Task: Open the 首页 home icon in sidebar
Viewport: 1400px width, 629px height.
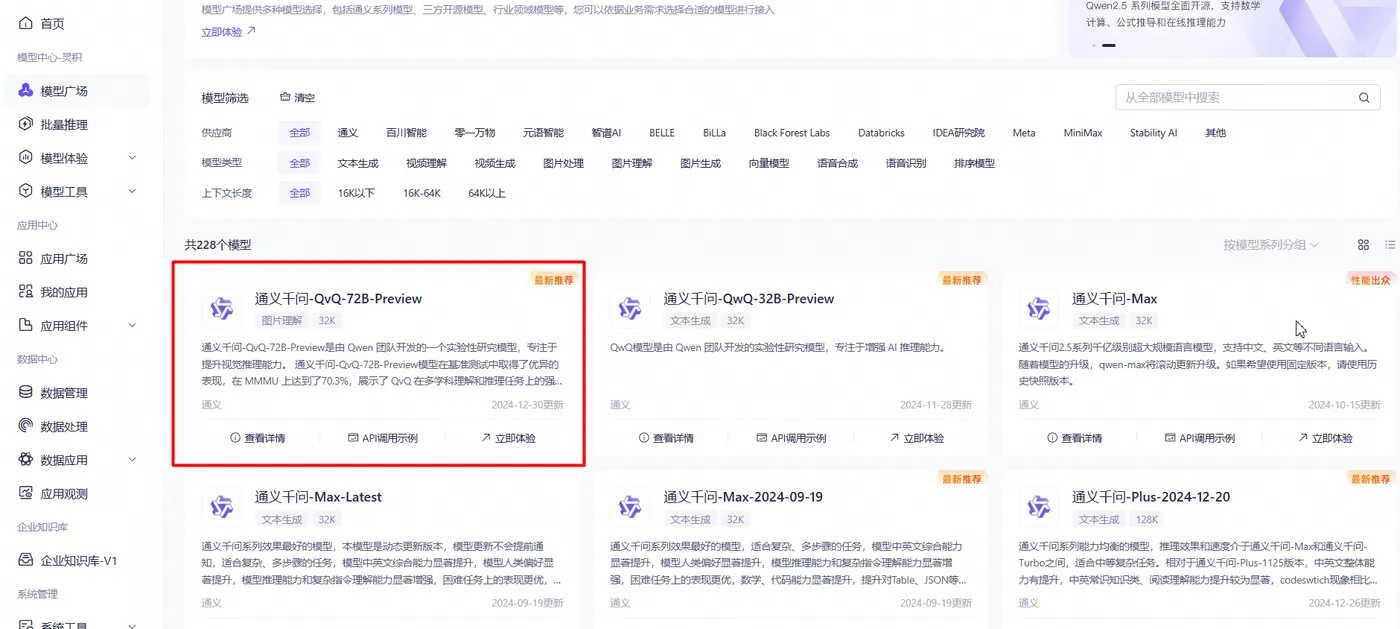Action: (26, 23)
